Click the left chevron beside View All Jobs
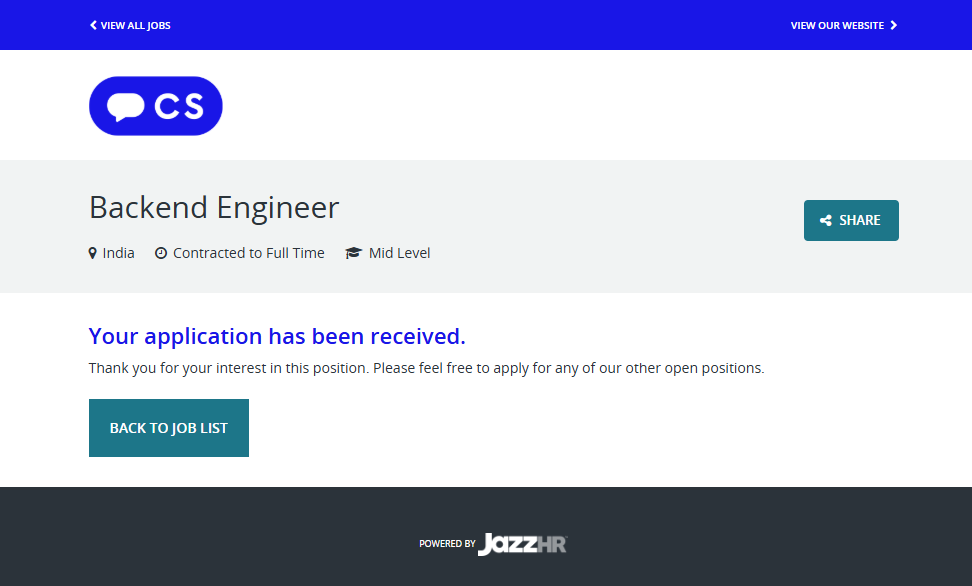This screenshot has height=586, width=972. [93, 25]
